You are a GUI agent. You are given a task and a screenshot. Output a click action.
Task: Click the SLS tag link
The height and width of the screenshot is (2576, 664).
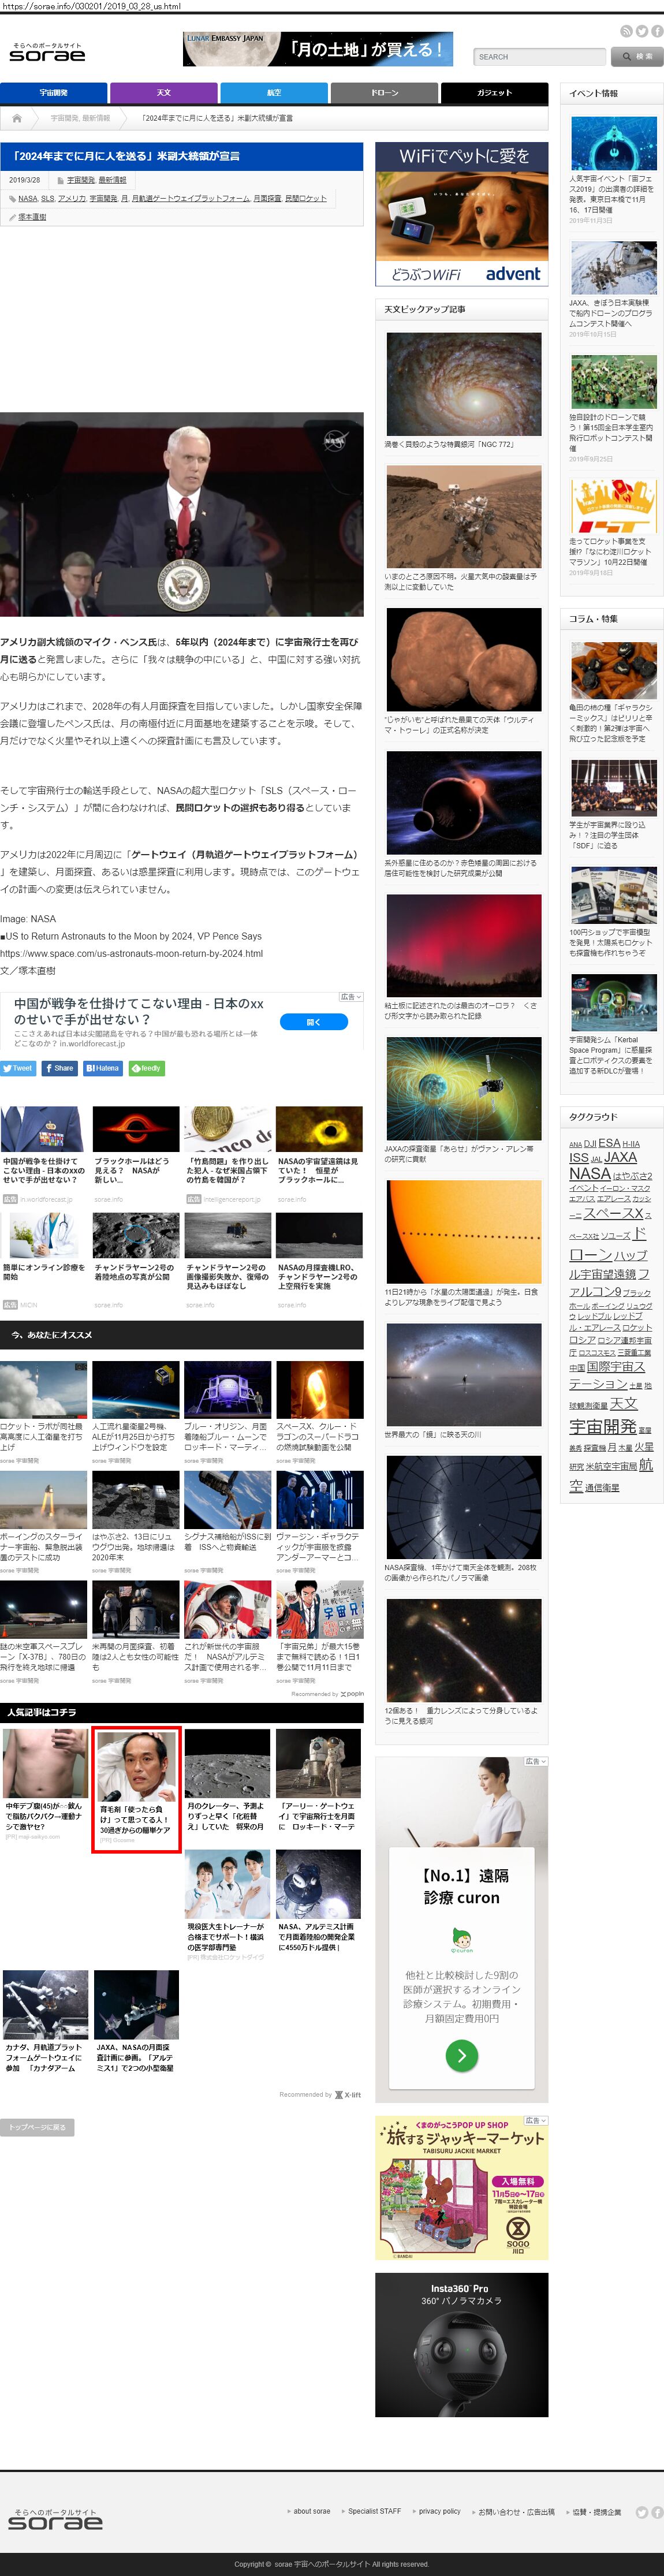[x=47, y=198]
